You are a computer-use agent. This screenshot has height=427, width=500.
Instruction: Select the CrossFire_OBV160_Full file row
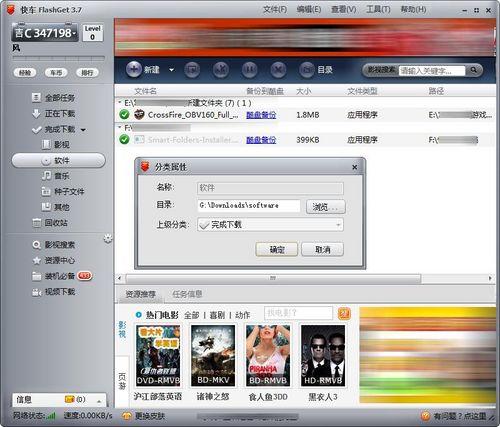(305, 115)
